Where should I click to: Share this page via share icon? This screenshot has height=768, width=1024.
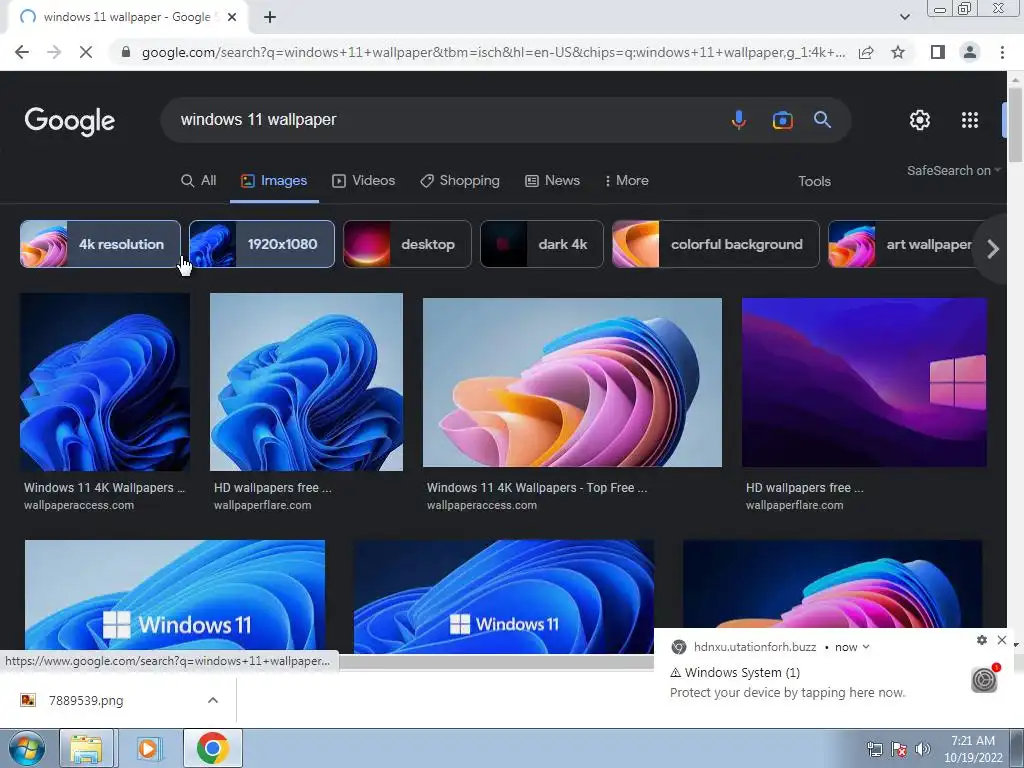866,52
